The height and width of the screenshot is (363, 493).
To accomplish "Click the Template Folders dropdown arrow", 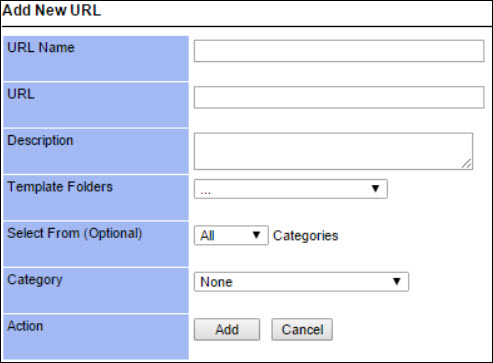I will [x=375, y=189].
